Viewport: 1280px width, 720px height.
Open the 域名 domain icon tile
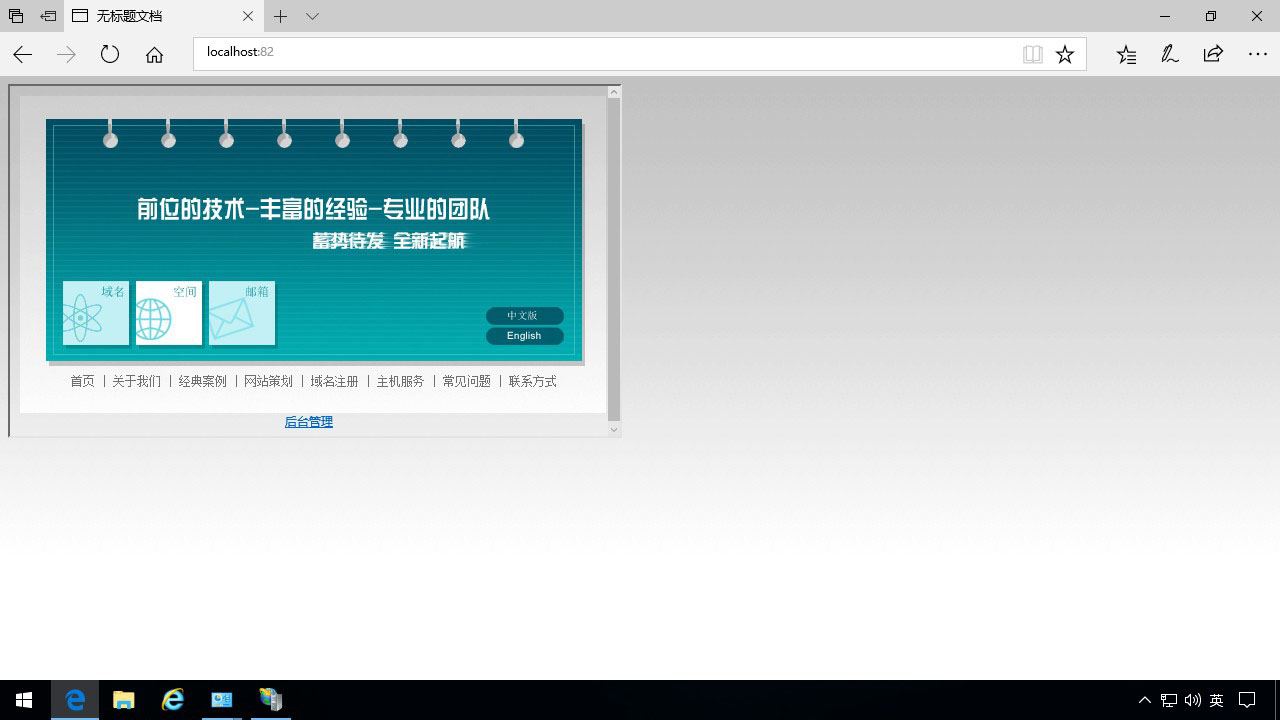click(x=96, y=313)
